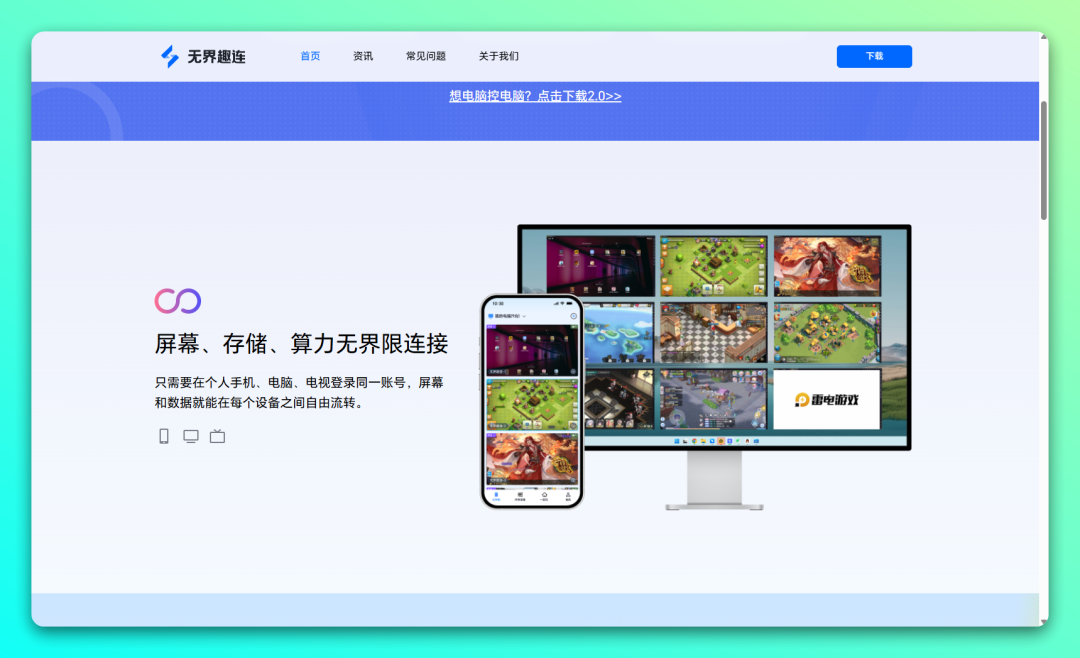Click the Windows Start icon on the monitor taskbar
Viewport: 1080px width, 658px height.
pyautogui.click(x=676, y=441)
